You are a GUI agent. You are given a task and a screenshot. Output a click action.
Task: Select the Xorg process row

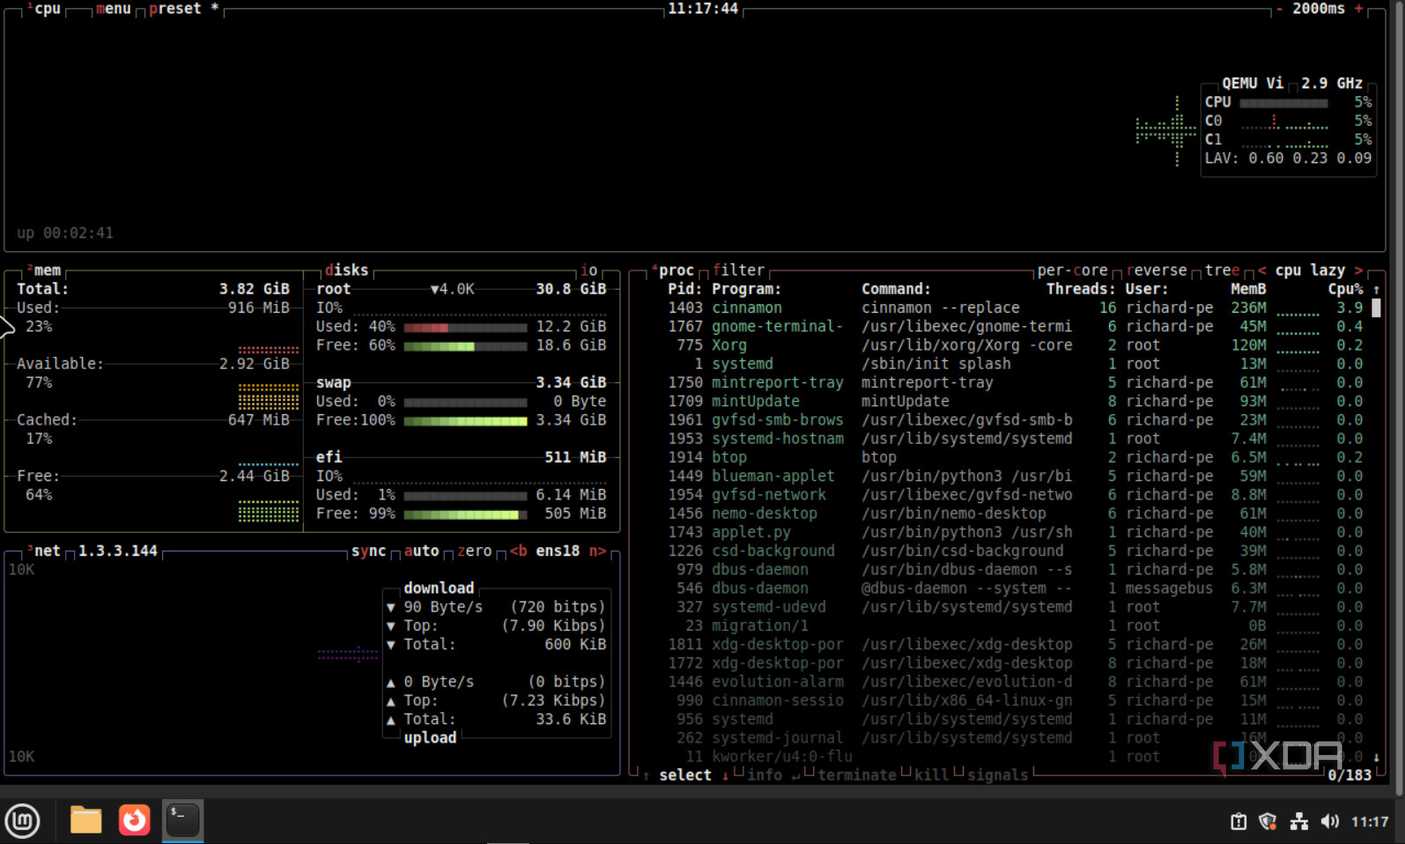click(x=1016, y=345)
